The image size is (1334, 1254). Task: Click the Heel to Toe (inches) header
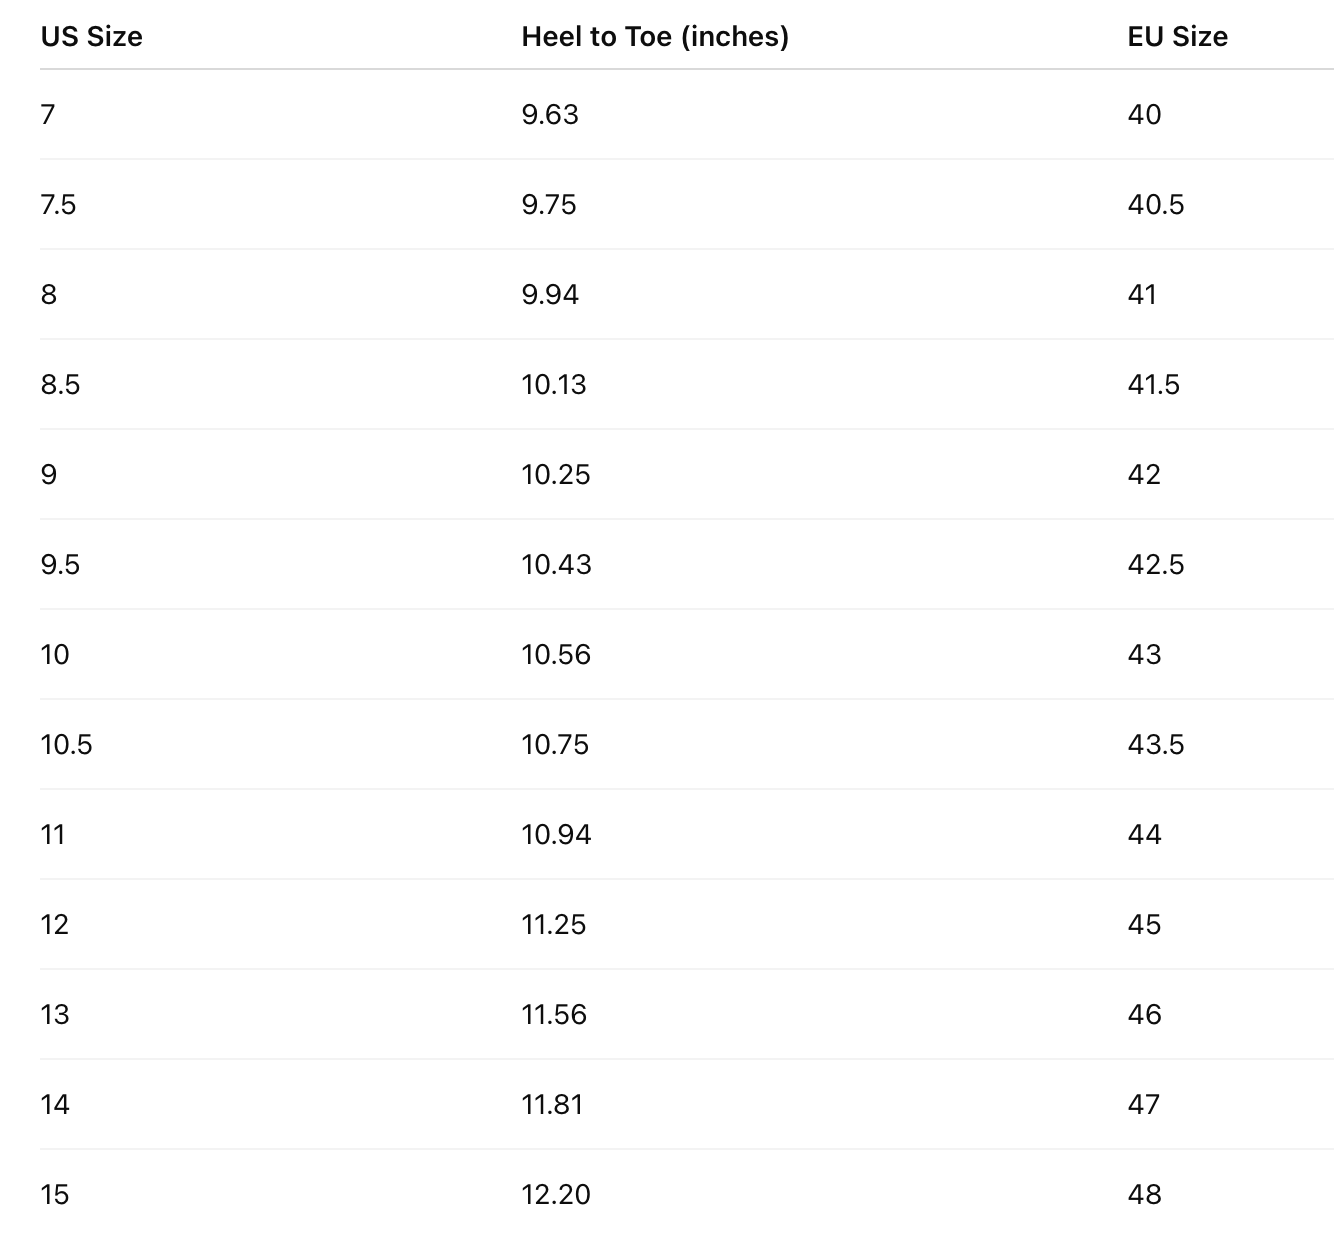click(655, 37)
